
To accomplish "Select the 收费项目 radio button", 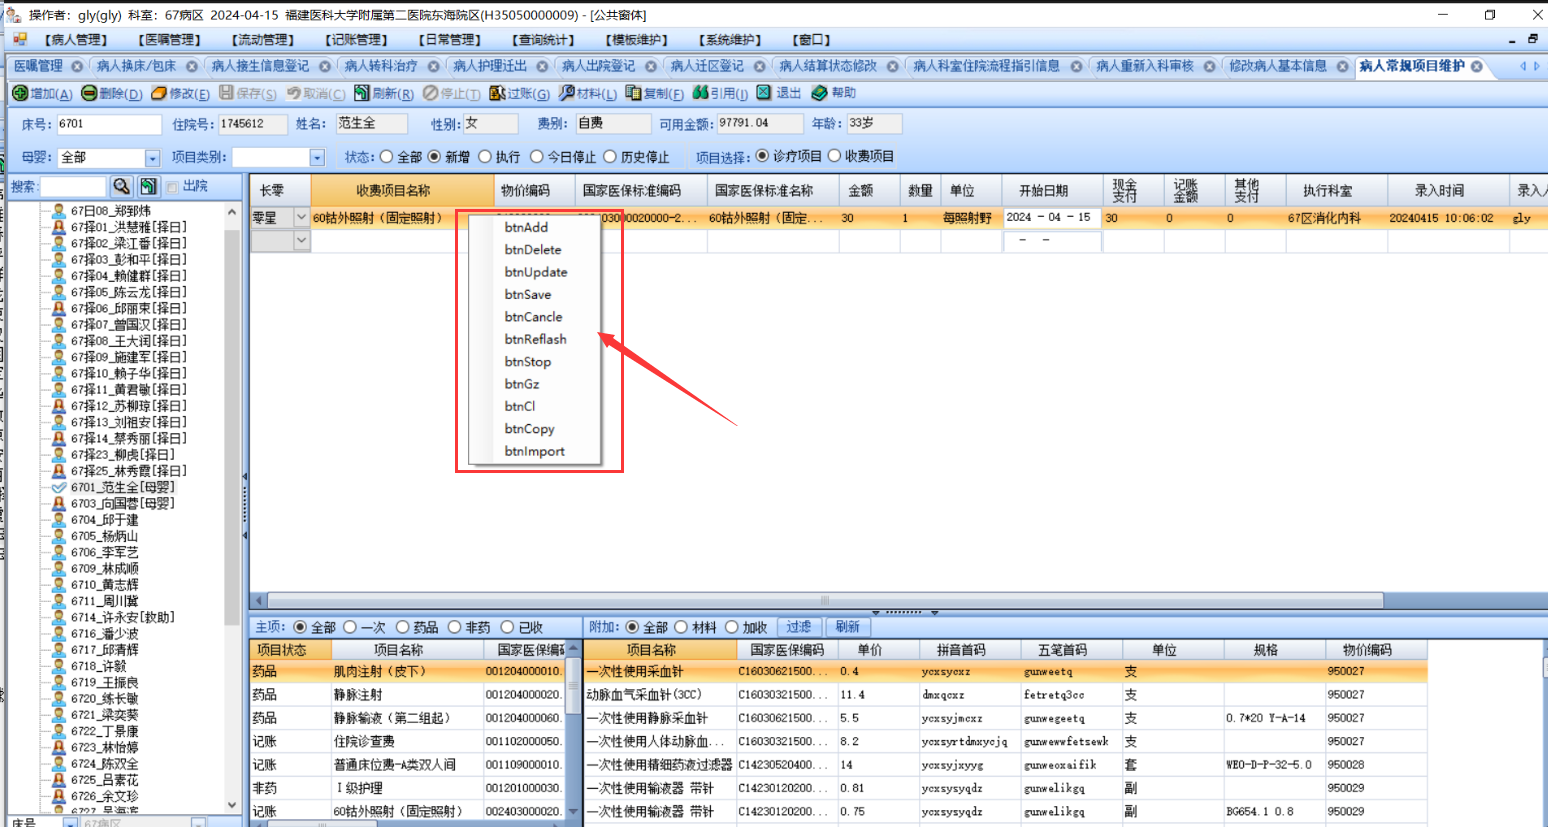I will (834, 156).
